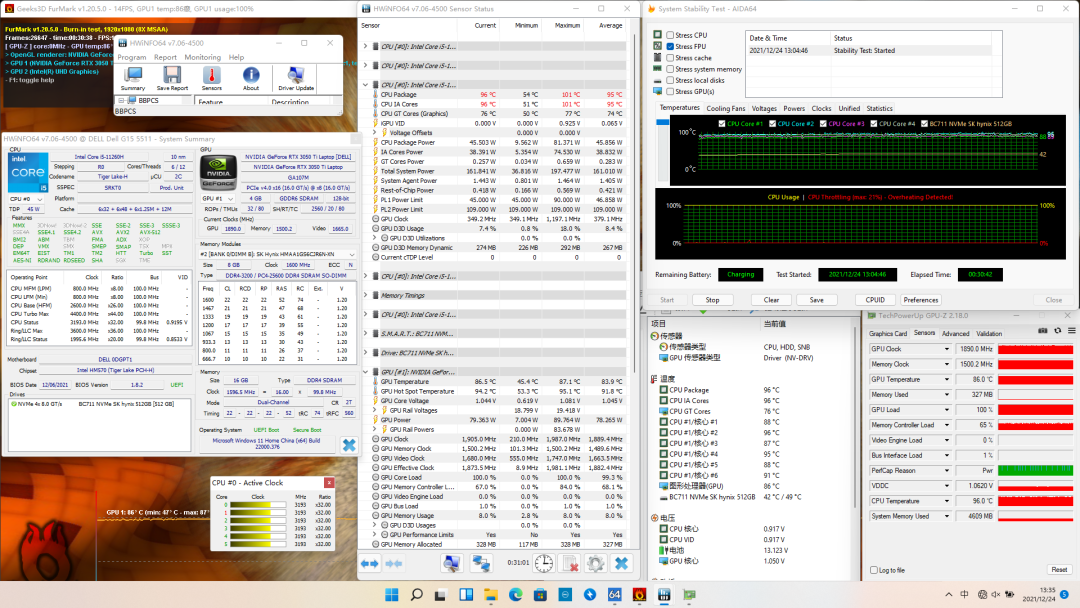Screen dimensions: 1080x608
Task: Switch to the Cooling Fans tab
Action: [725, 108]
